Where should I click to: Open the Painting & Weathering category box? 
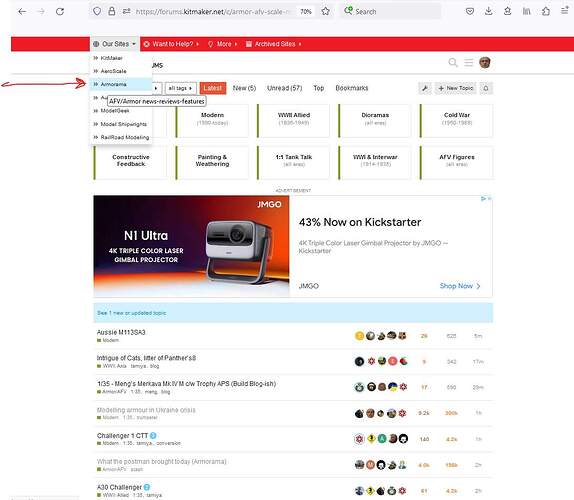click(212, 163)
